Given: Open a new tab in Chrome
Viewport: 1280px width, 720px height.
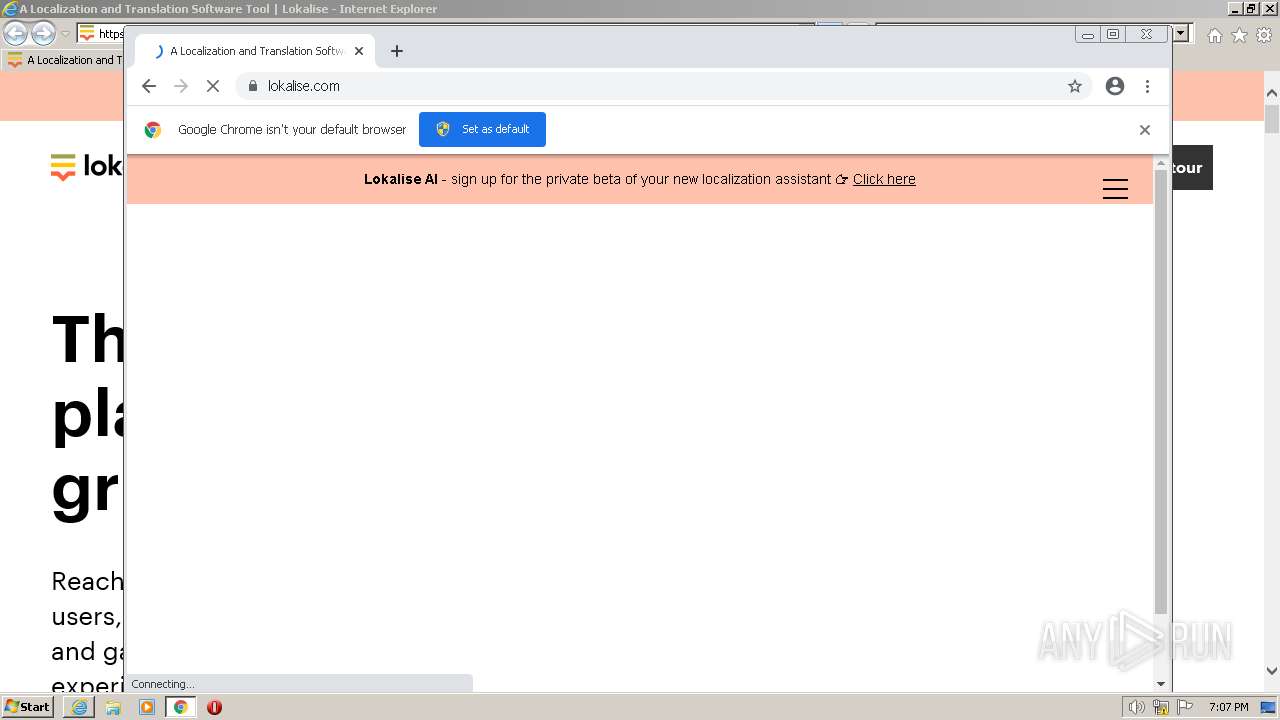Looking at the screenshot, I should 397,51.
